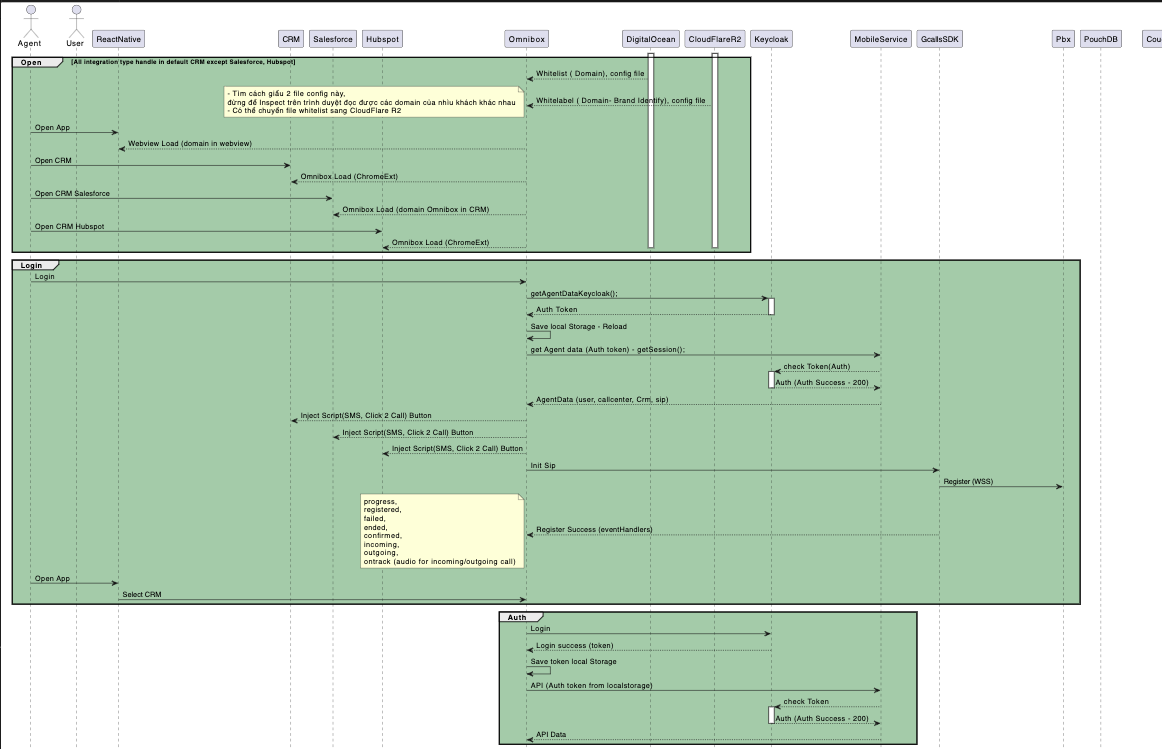Image resolution: width=1162 pixels, height=749 pixels.
Task: Click the Hubspot participant box
Action: [x=382, y=39]
